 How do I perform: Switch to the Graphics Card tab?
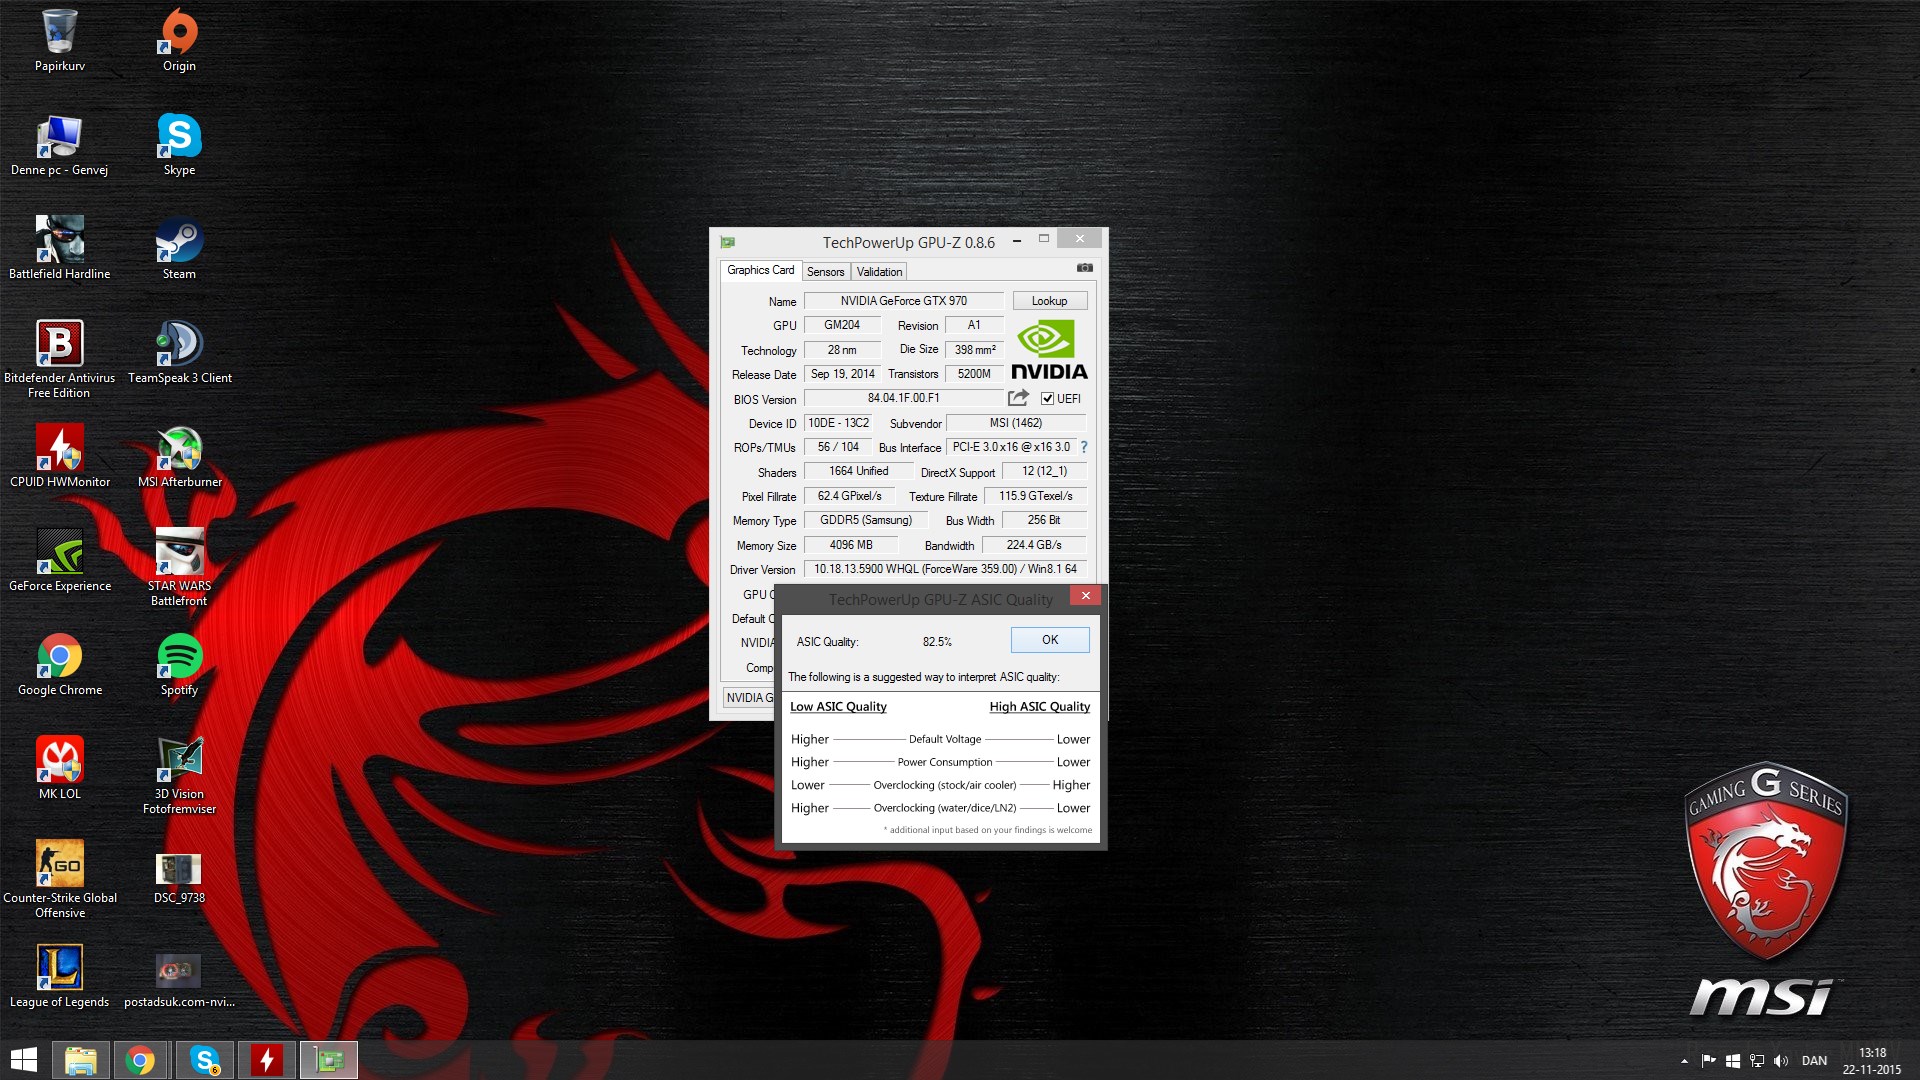pyautogui.click(x=760, y=270)
